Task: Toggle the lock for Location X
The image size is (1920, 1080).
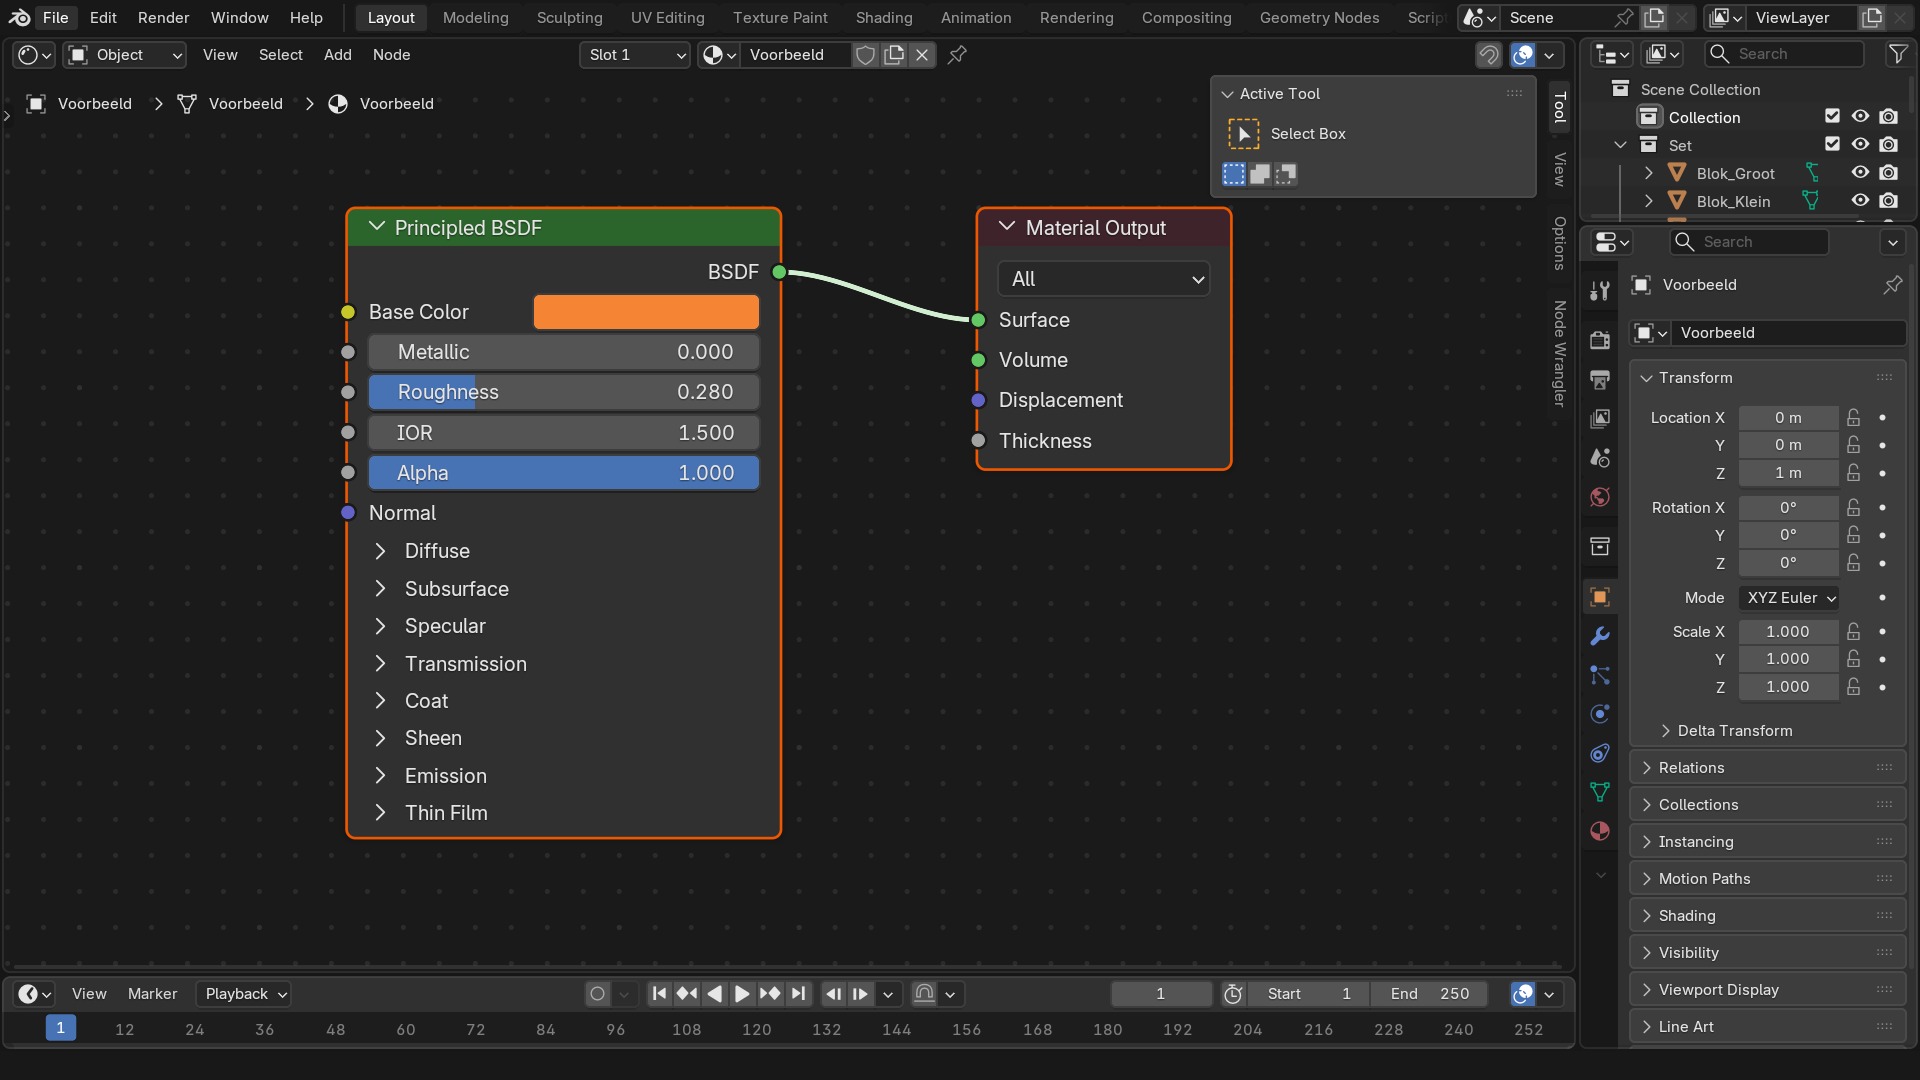Action: coord(1854,418)
